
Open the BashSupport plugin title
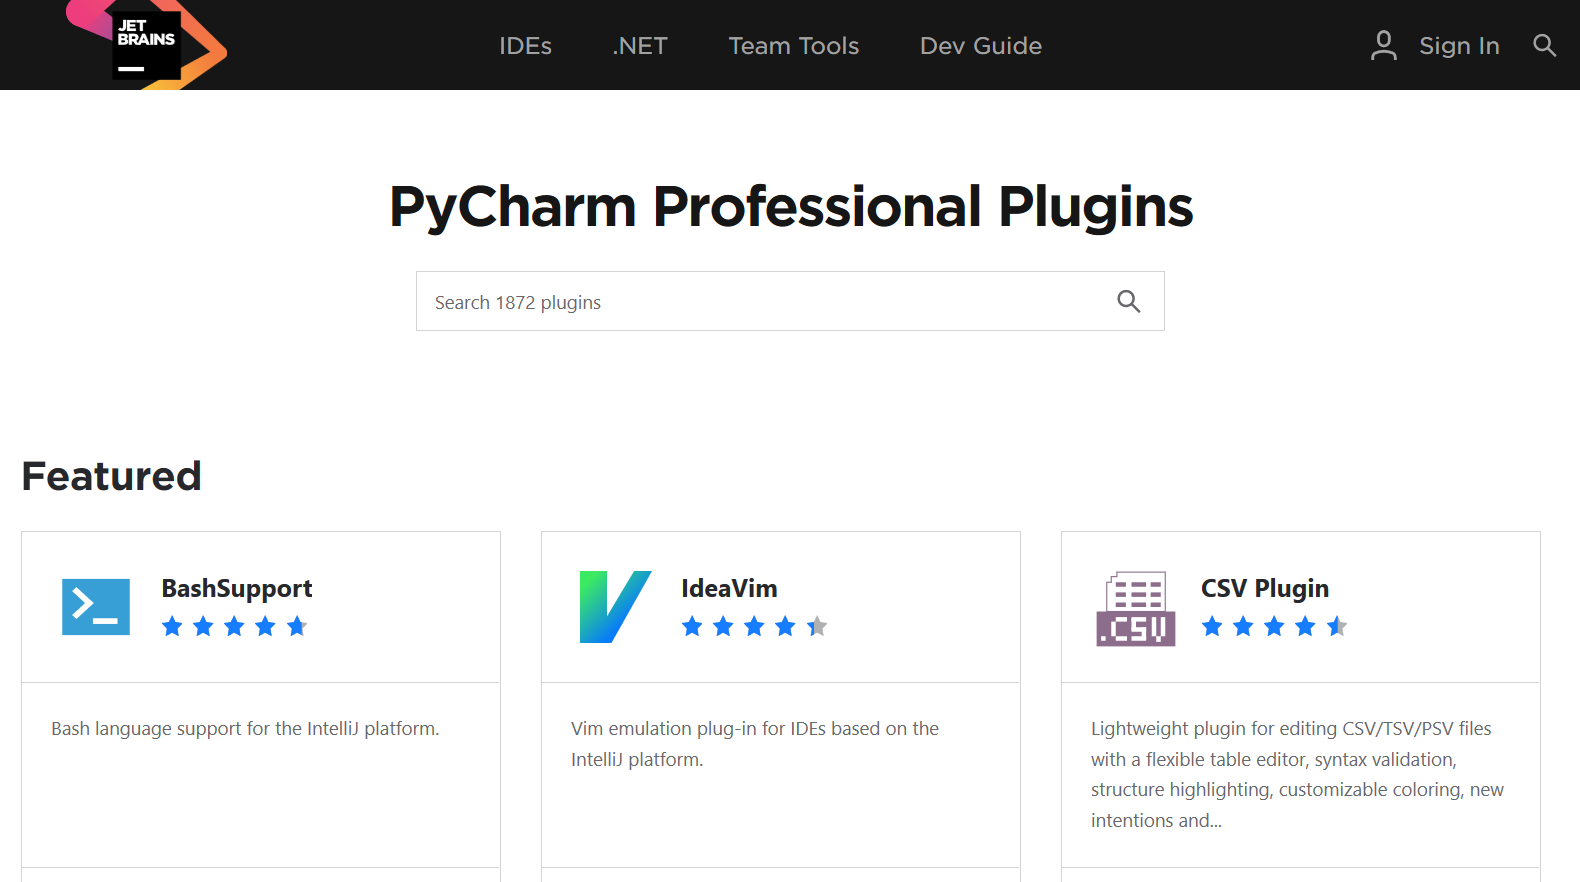point(237,589)
